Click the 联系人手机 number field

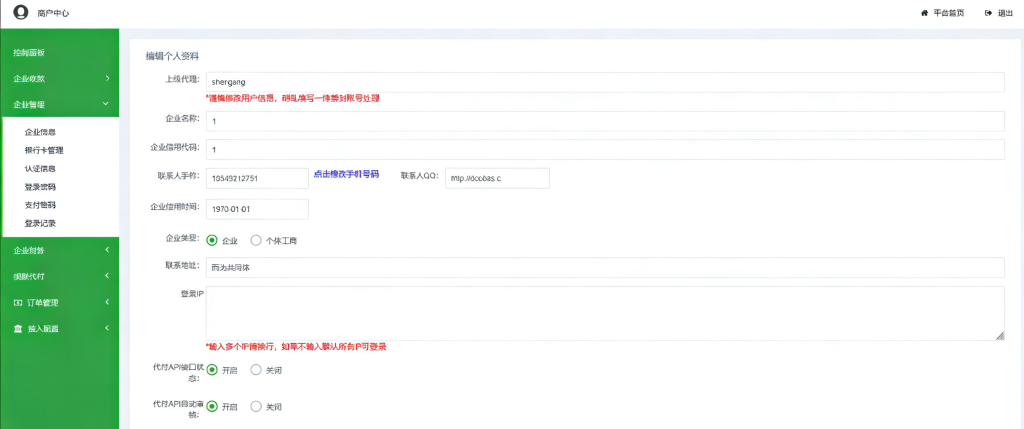(257, 178)
